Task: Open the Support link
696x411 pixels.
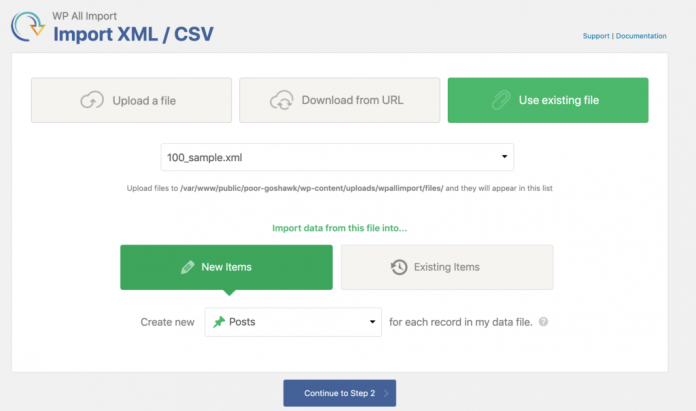Action: pyautogui.click(x=596, y=36)
